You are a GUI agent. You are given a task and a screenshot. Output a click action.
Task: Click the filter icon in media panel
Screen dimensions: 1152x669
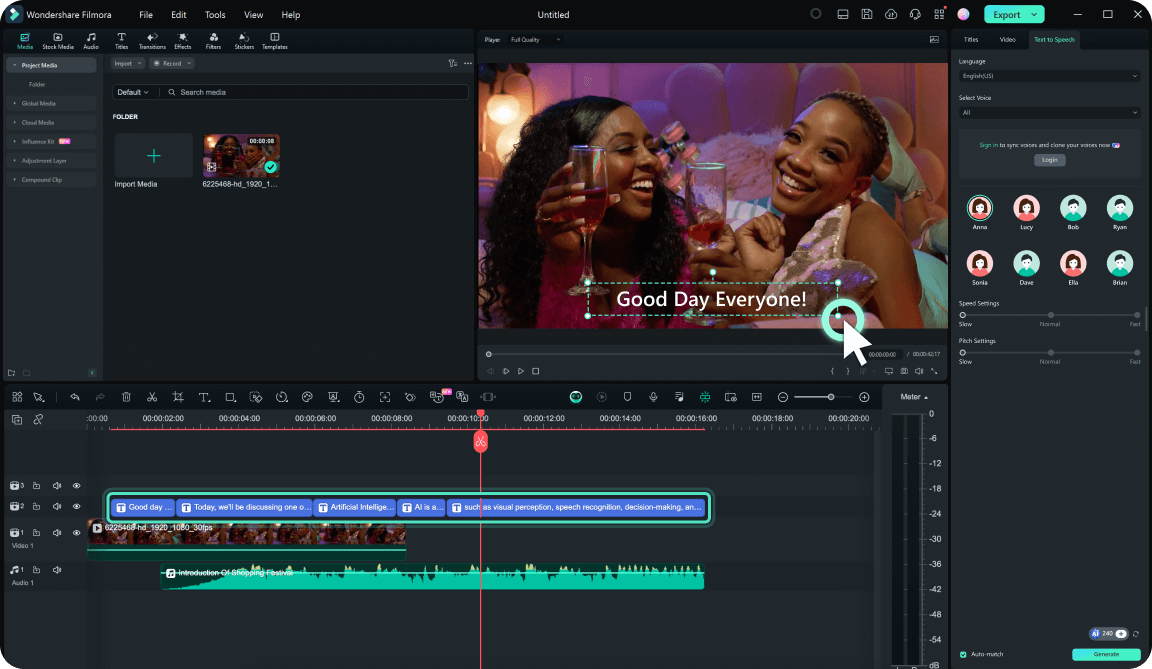(453, 64)
